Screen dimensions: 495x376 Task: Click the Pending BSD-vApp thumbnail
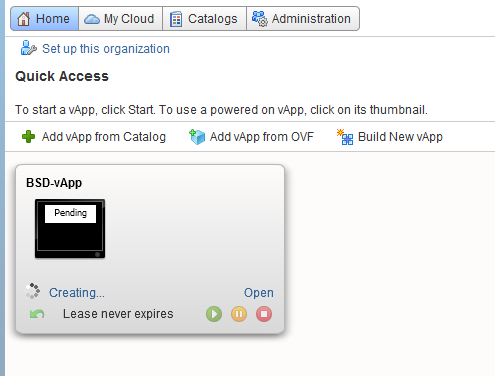pos(70,229)
